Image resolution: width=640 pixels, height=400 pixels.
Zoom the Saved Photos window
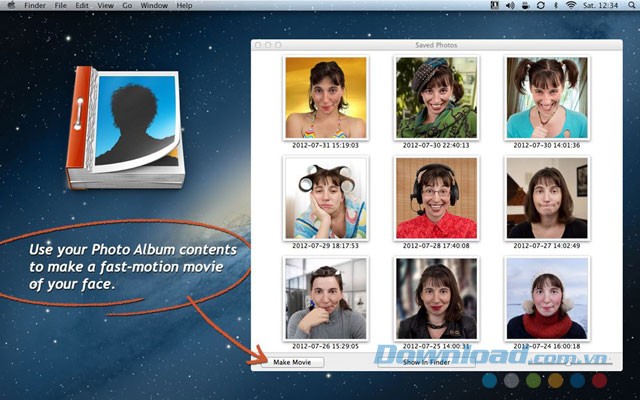[278, 45]
